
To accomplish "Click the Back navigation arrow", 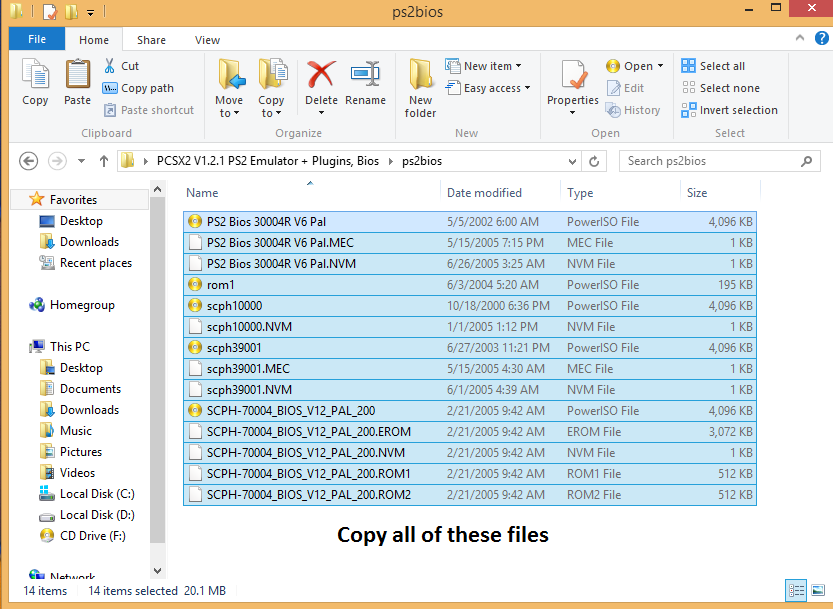I will click(x=29, y=161).
